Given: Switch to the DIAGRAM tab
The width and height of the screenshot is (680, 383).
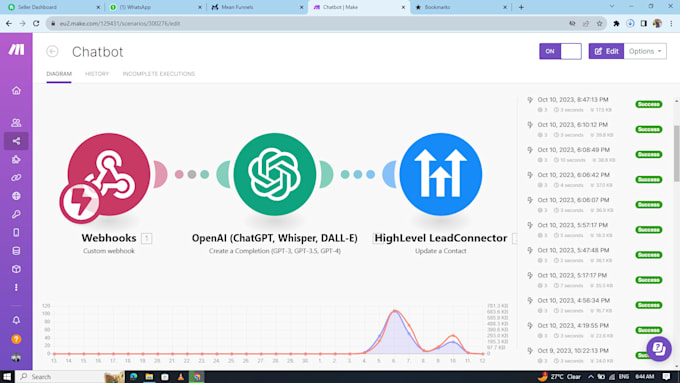Looking at the screenshot, I should coord(59,74).
